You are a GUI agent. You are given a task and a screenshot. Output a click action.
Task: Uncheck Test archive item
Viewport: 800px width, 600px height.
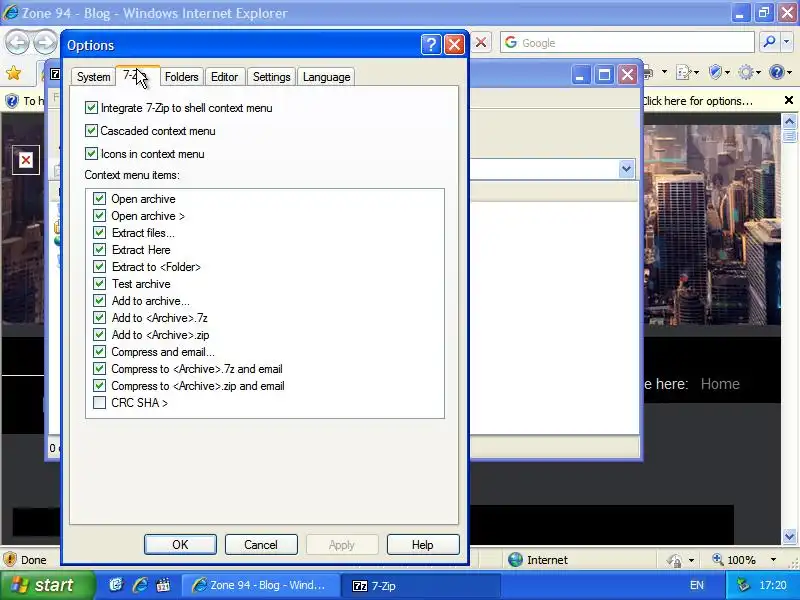[99, 284]
